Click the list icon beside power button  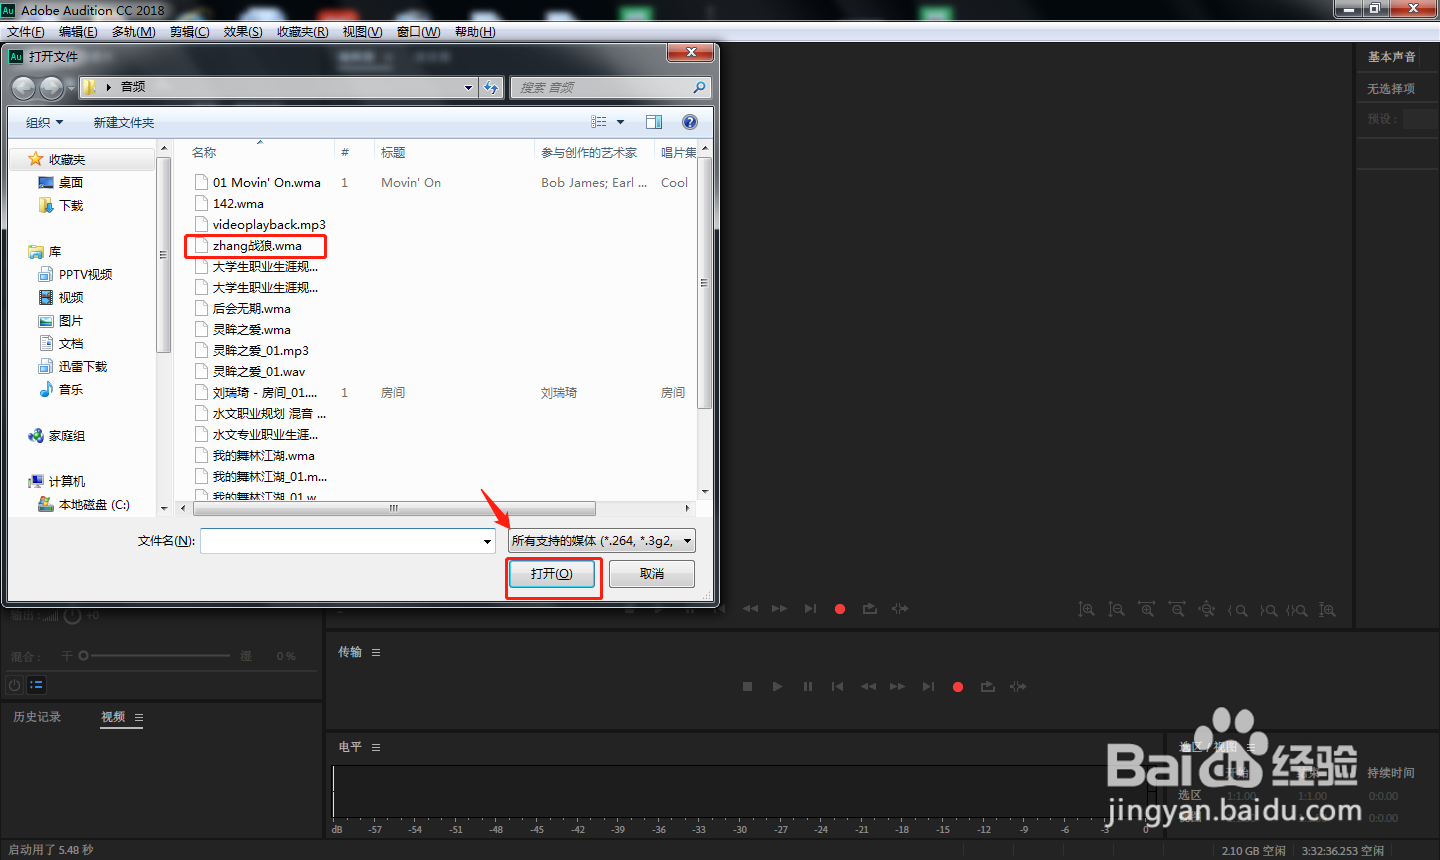(36, 685)
